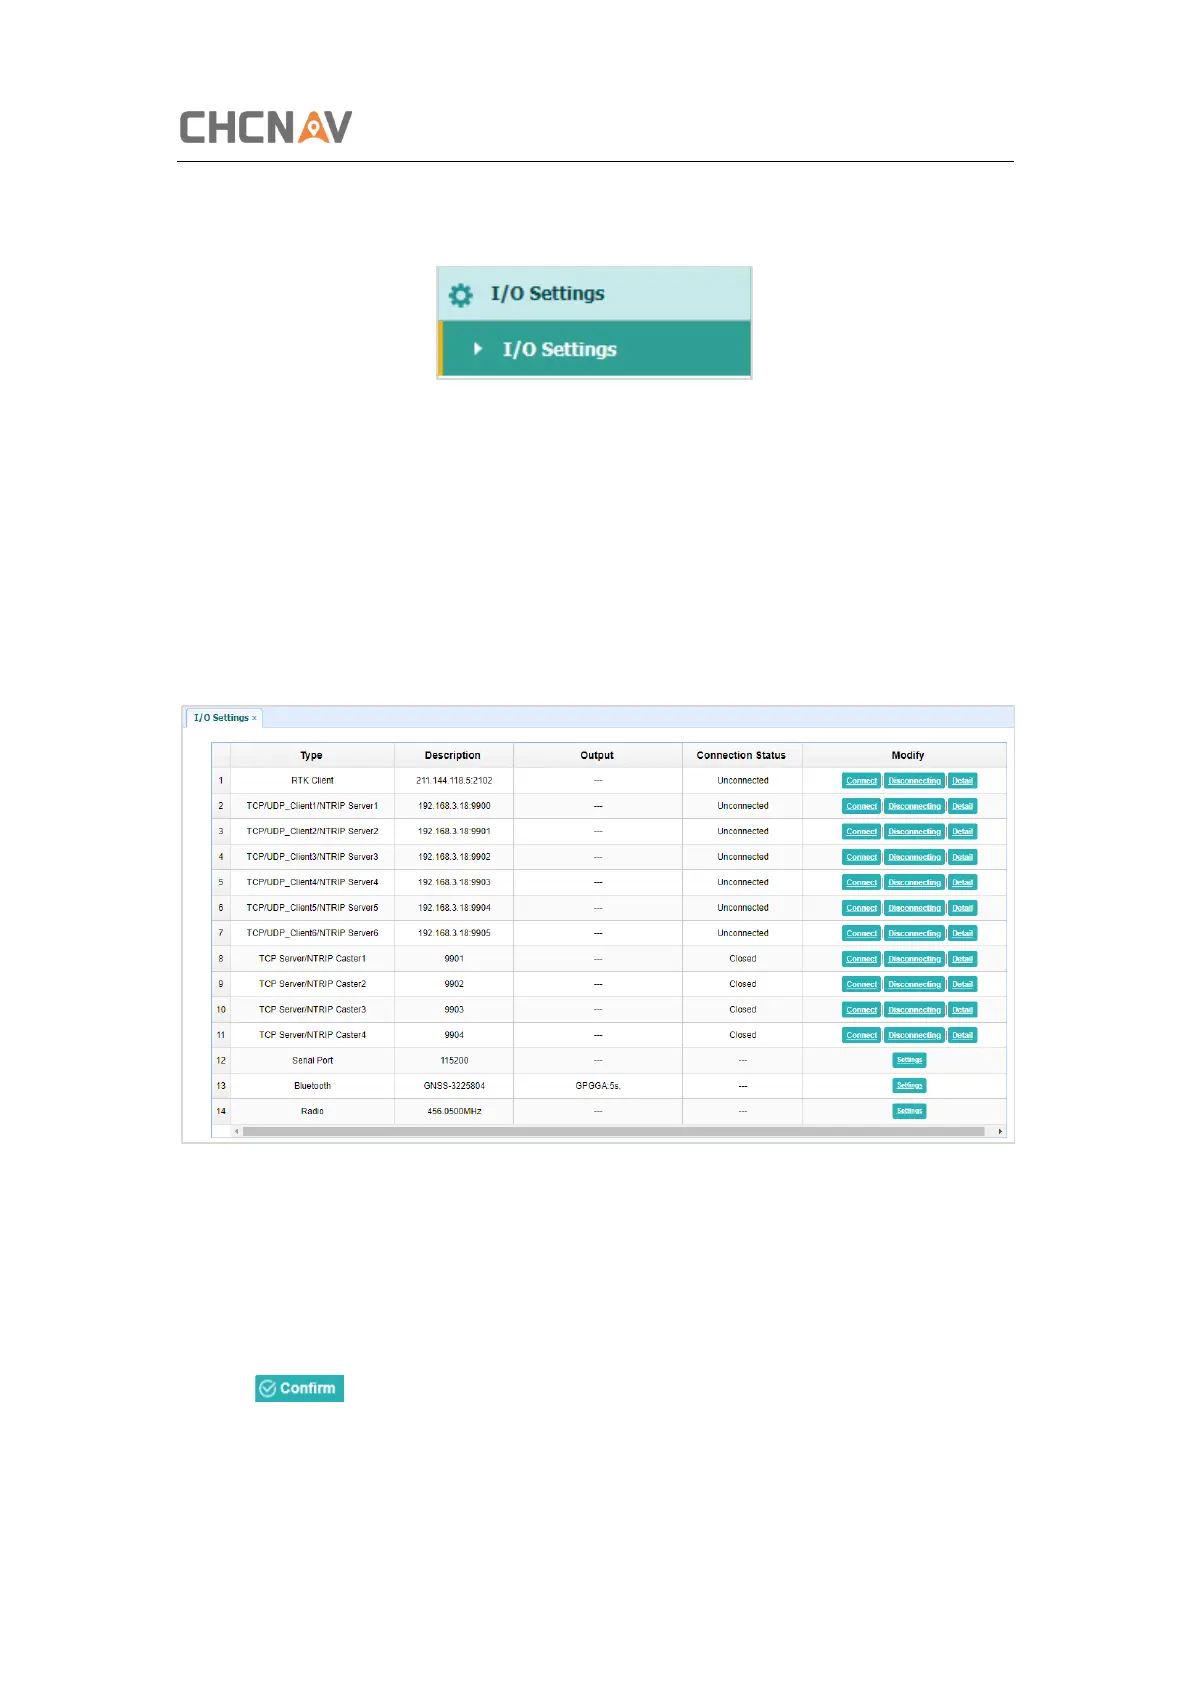This screenshot has height=1684, width=1191.
Task: Connect TCP Server/NTRIP Caster2
Action: pyautogui.click(x=861, y=984)
